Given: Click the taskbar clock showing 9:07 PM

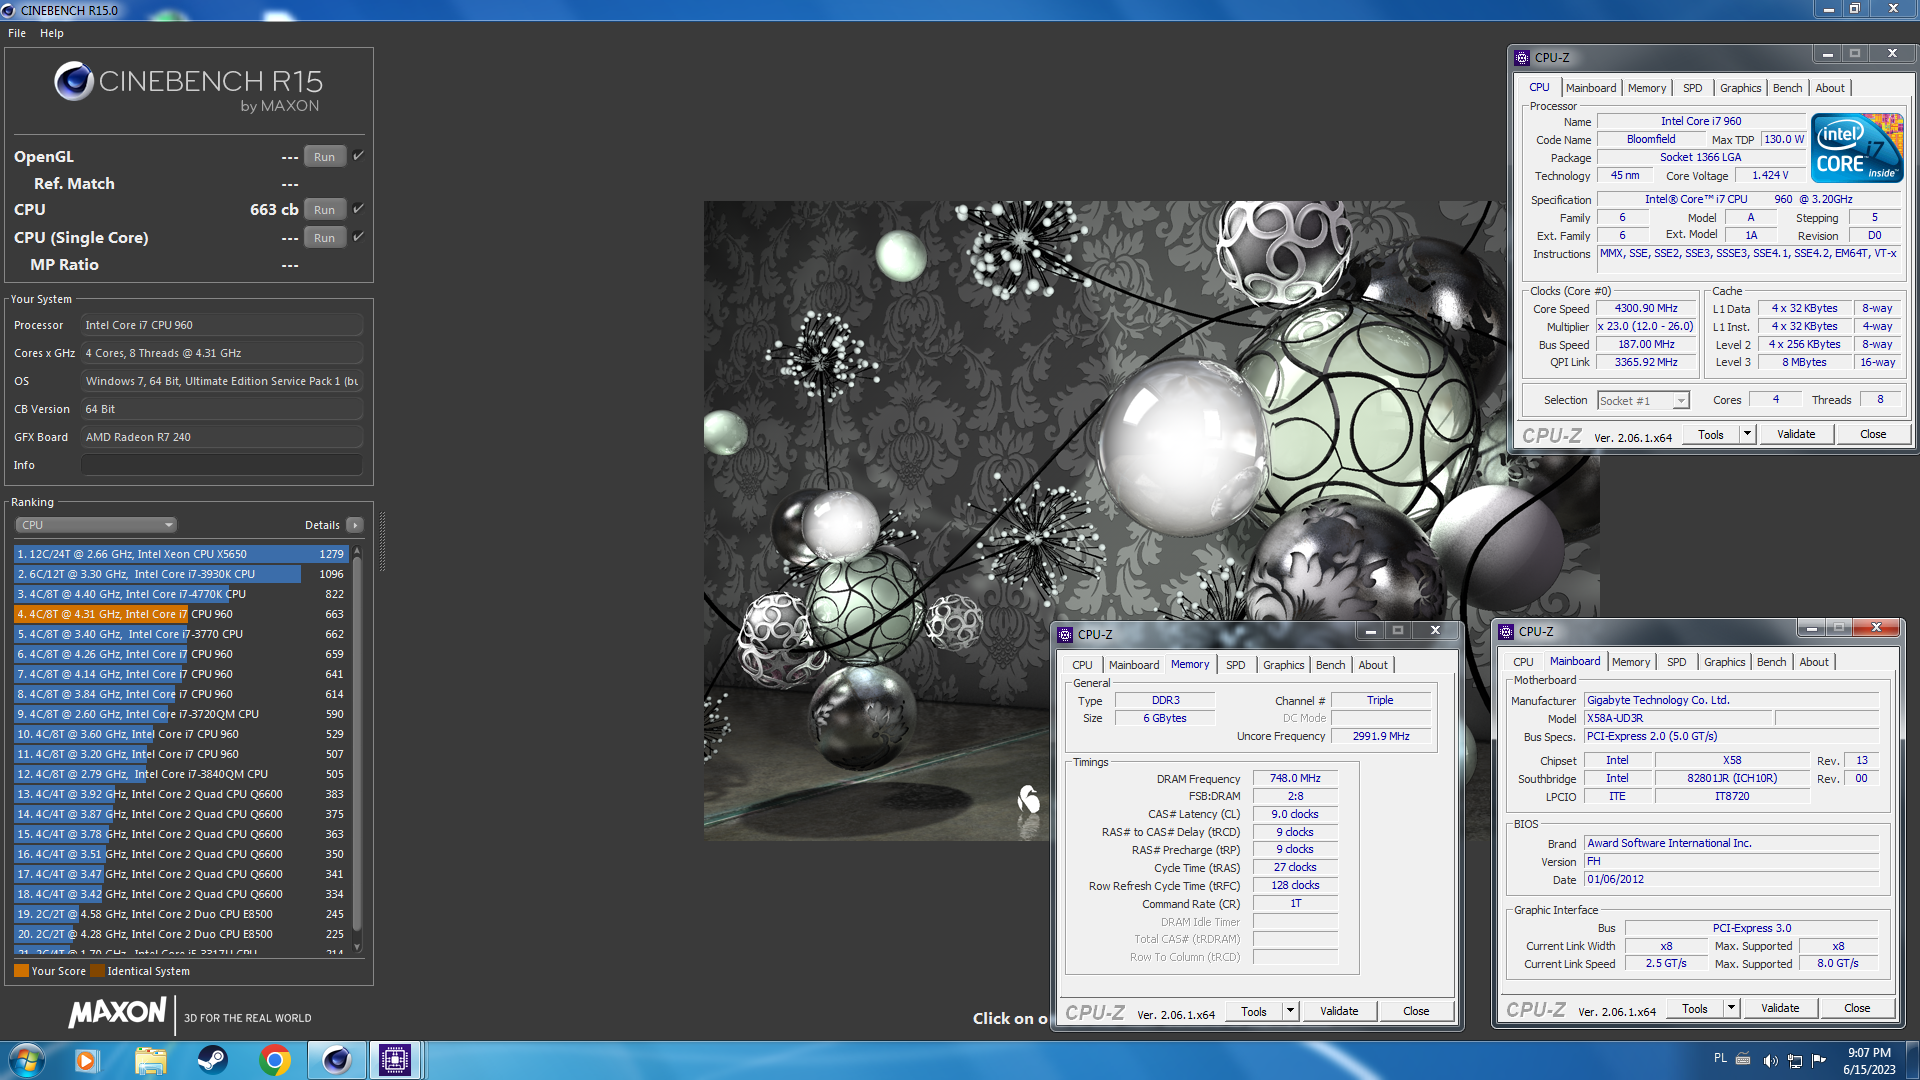Looking at the screenshot, I should click(1869, 1061).
